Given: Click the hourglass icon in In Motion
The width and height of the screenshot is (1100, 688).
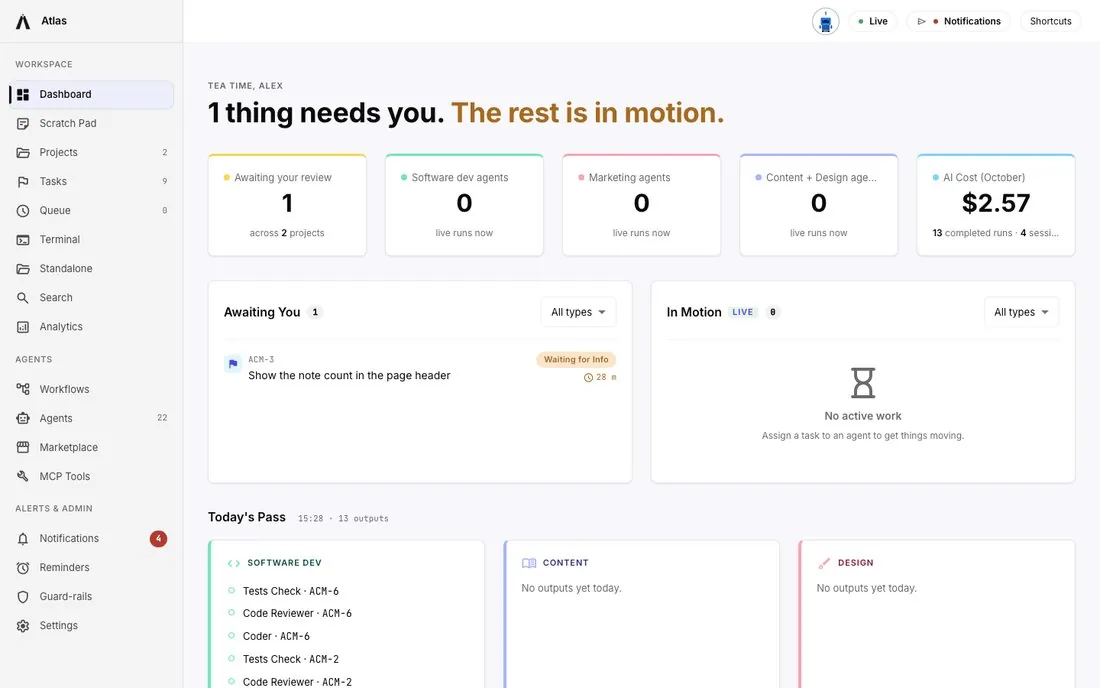Looking at the screenshot, I should point(863,383).
